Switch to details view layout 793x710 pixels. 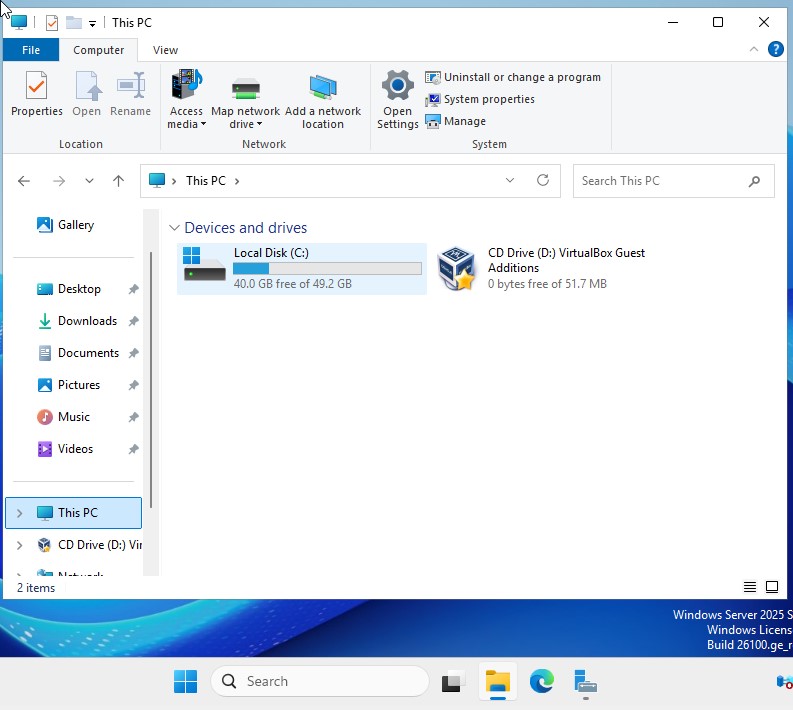pos(750,587)
